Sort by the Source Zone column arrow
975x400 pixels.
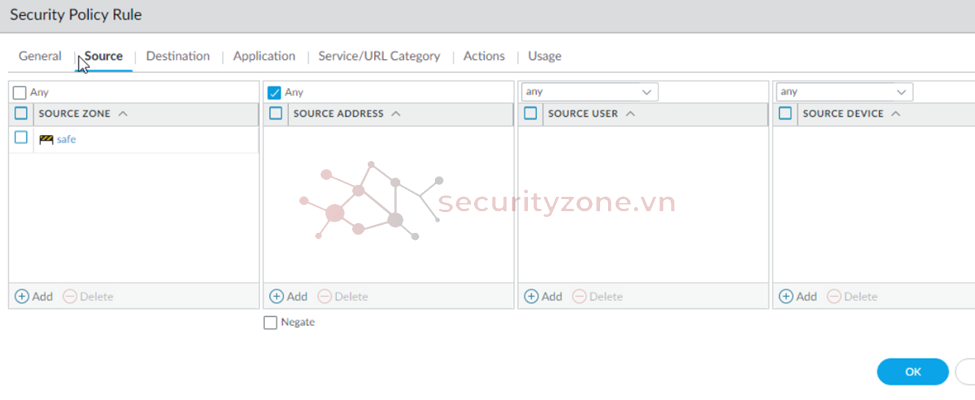pyautogui.click(x=122, y=114)
